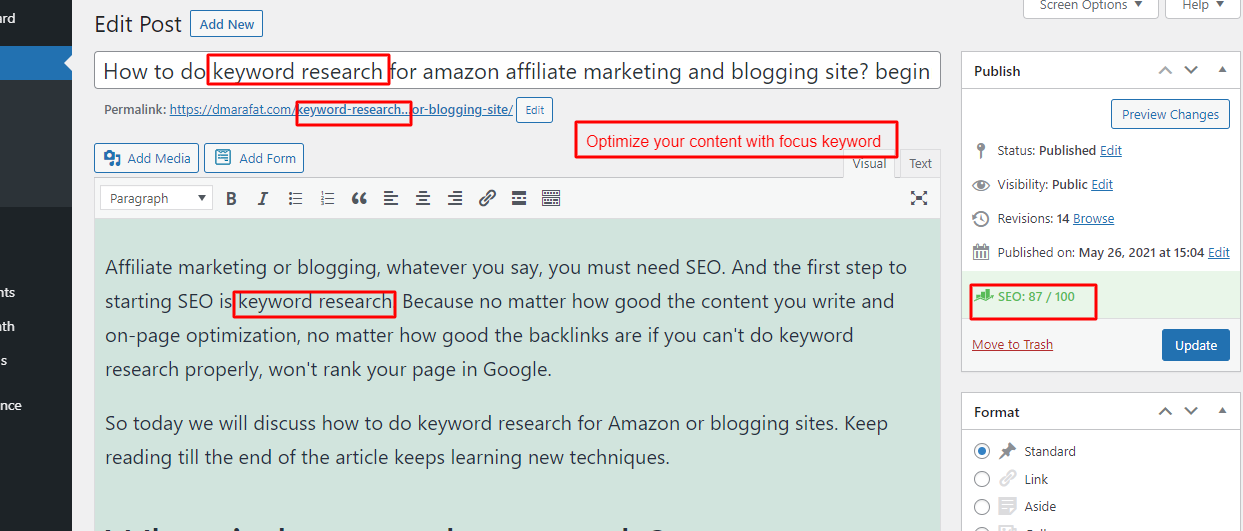The image size is (1243, 531).
Task: Insert a numbered list
Action: pos(327,198)
